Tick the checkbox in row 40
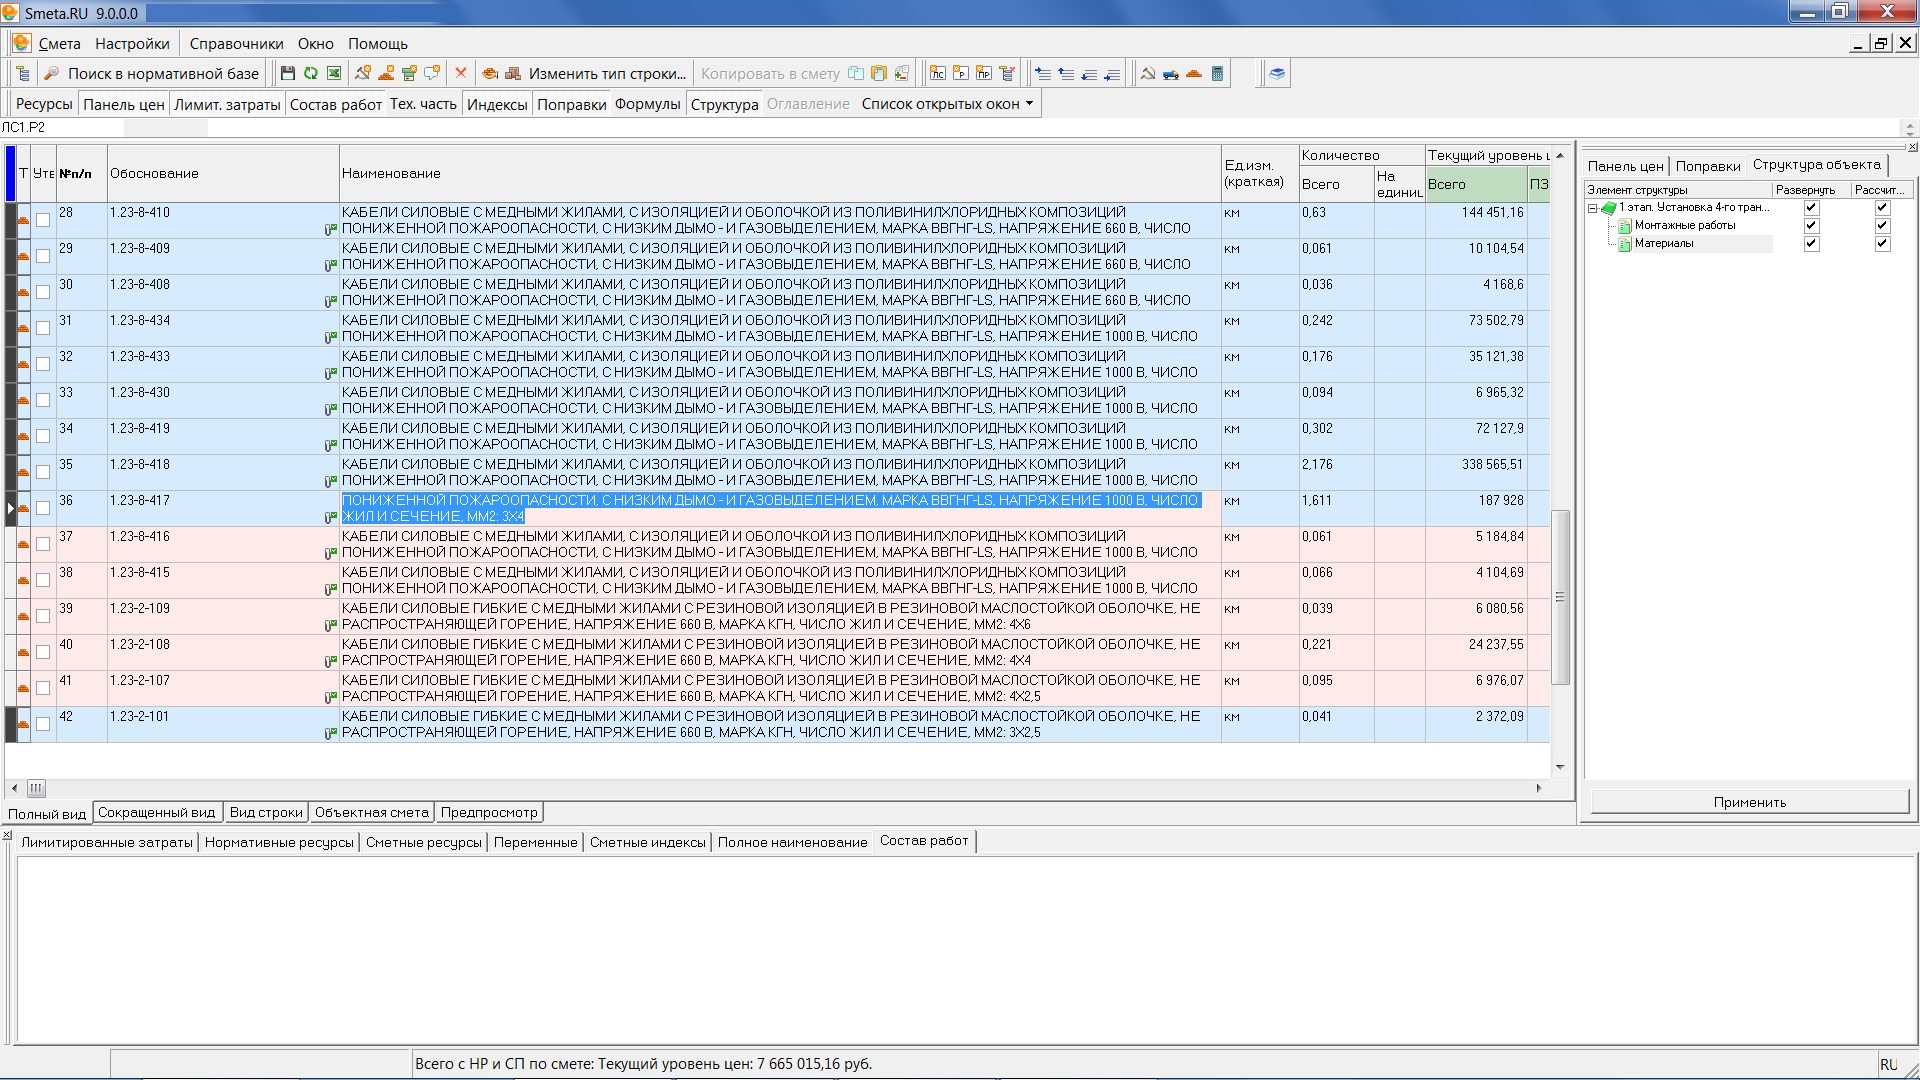1920x1080 pixels. [x=43, y=652]
